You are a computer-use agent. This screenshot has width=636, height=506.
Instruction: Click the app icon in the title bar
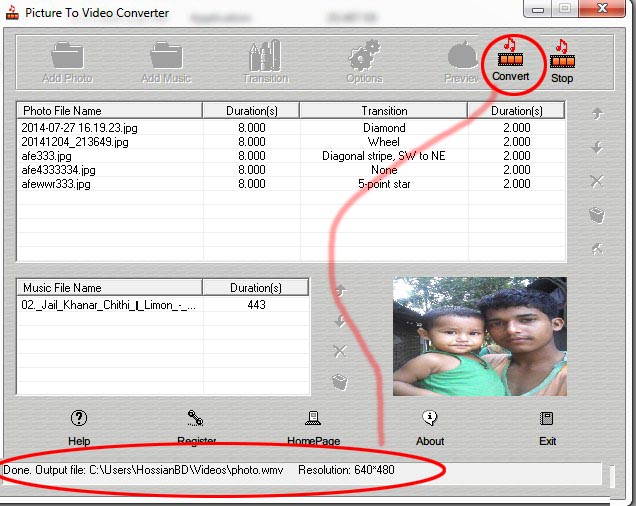point(12,12)
